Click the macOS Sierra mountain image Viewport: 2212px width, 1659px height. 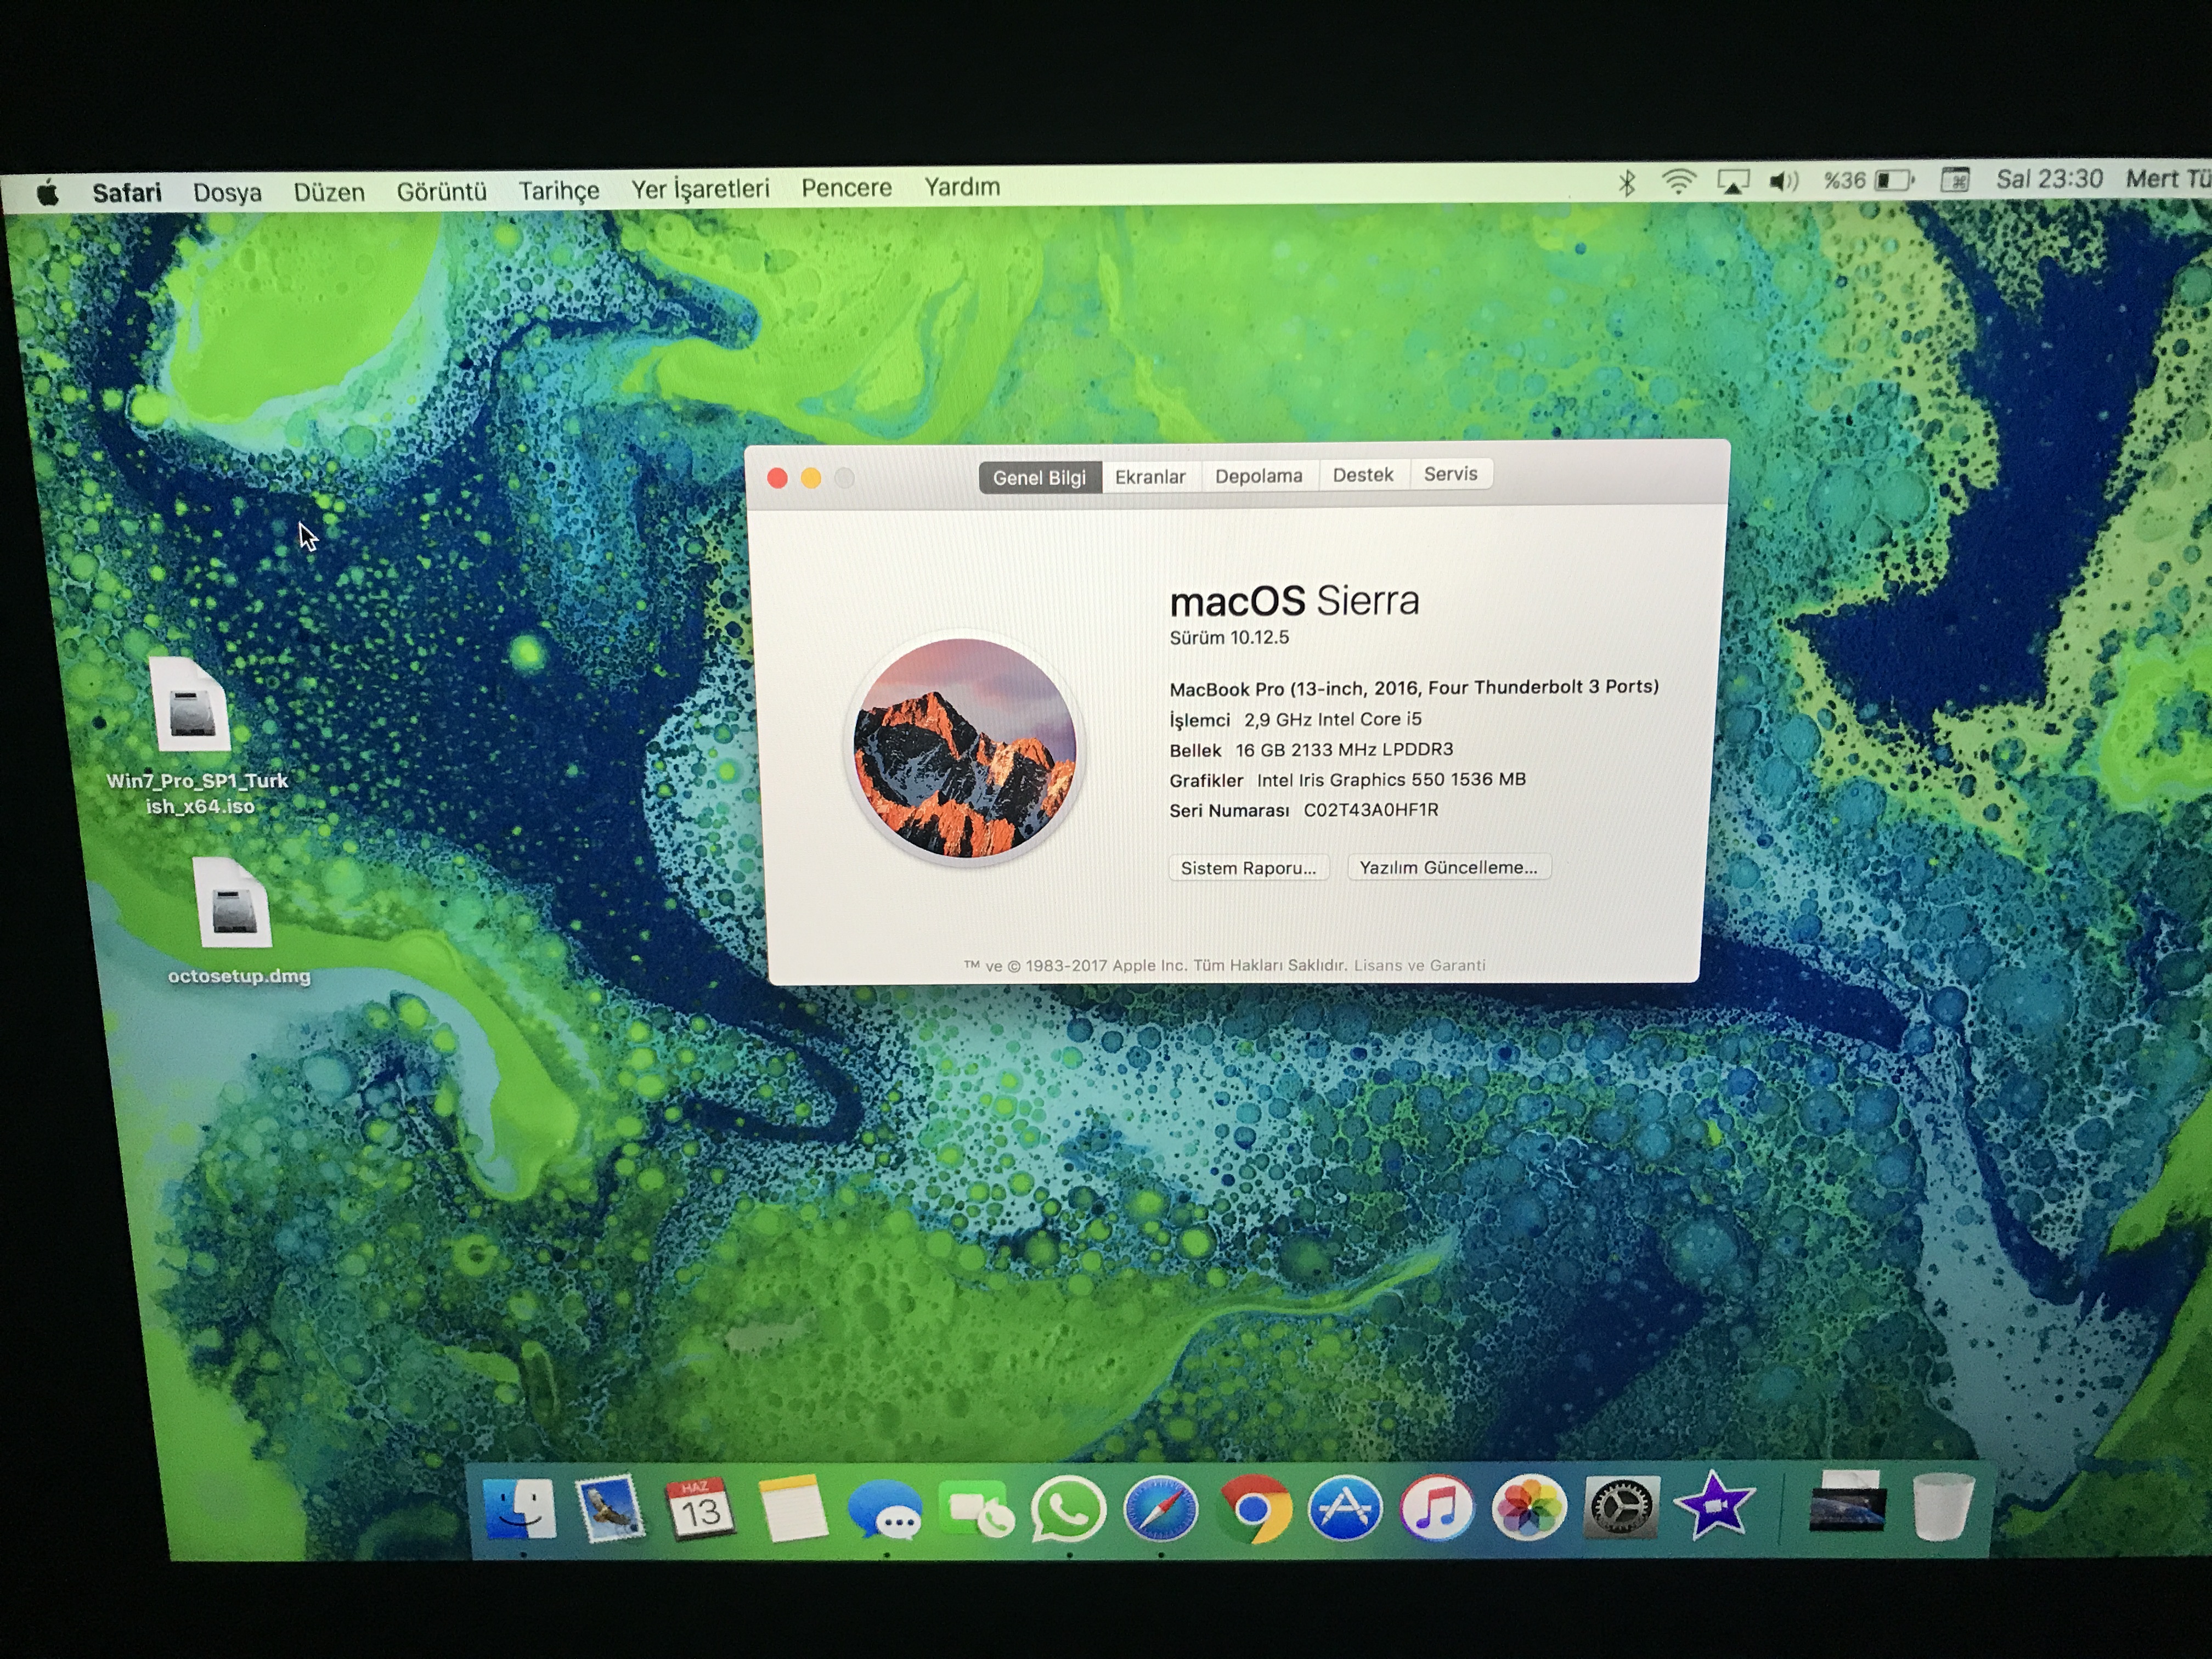point(964,748)
